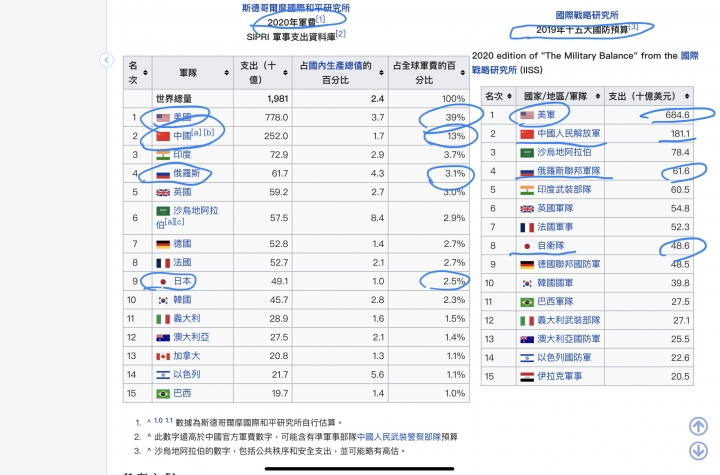Open 德國 link in SIPRI table
This screenshot has height=475, width=720.
coord(182,243)
